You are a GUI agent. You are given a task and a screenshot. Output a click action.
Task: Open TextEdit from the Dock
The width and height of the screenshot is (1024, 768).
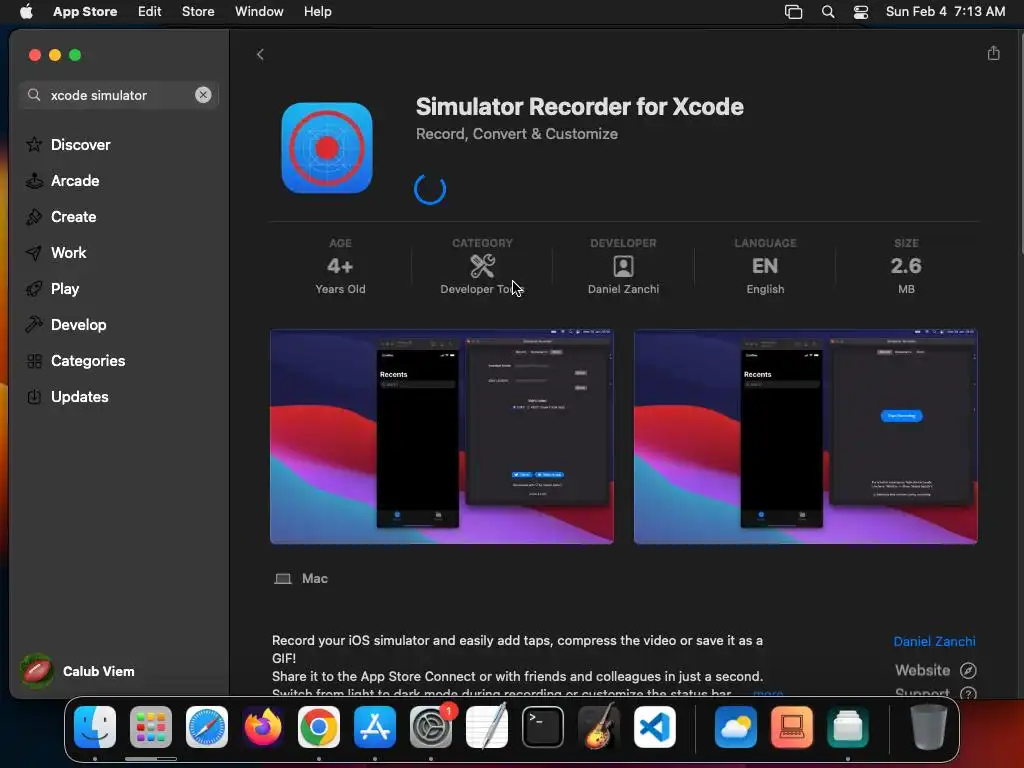point(487,726)
